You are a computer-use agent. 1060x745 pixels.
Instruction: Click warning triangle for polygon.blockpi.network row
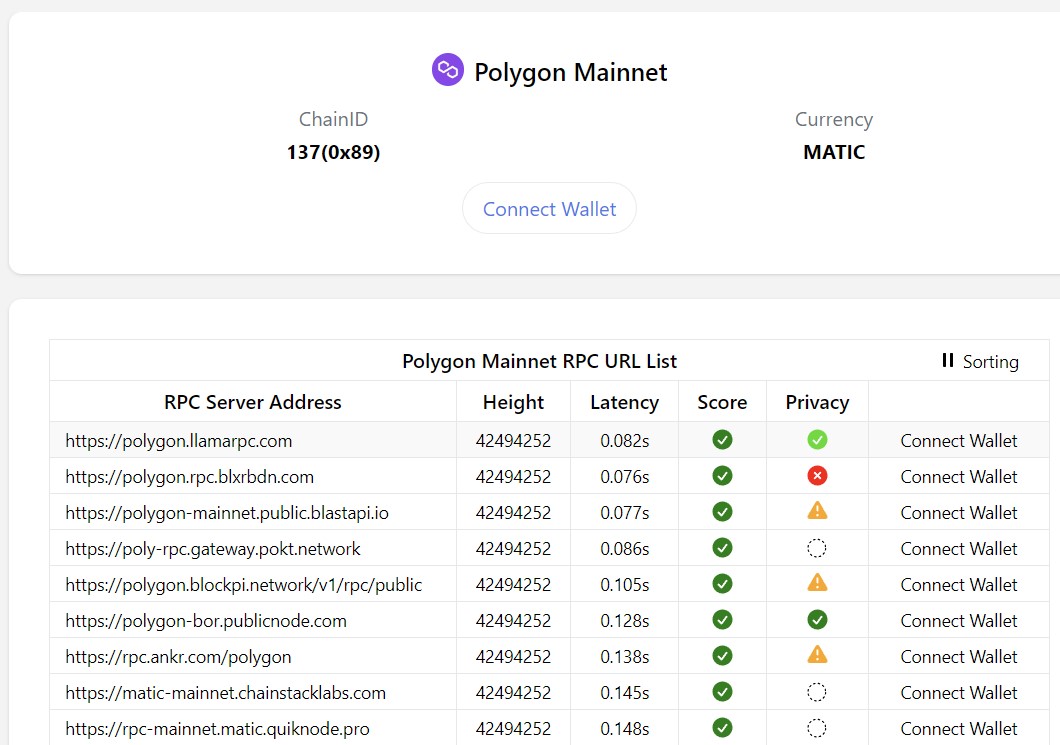[x=817, y=582]
